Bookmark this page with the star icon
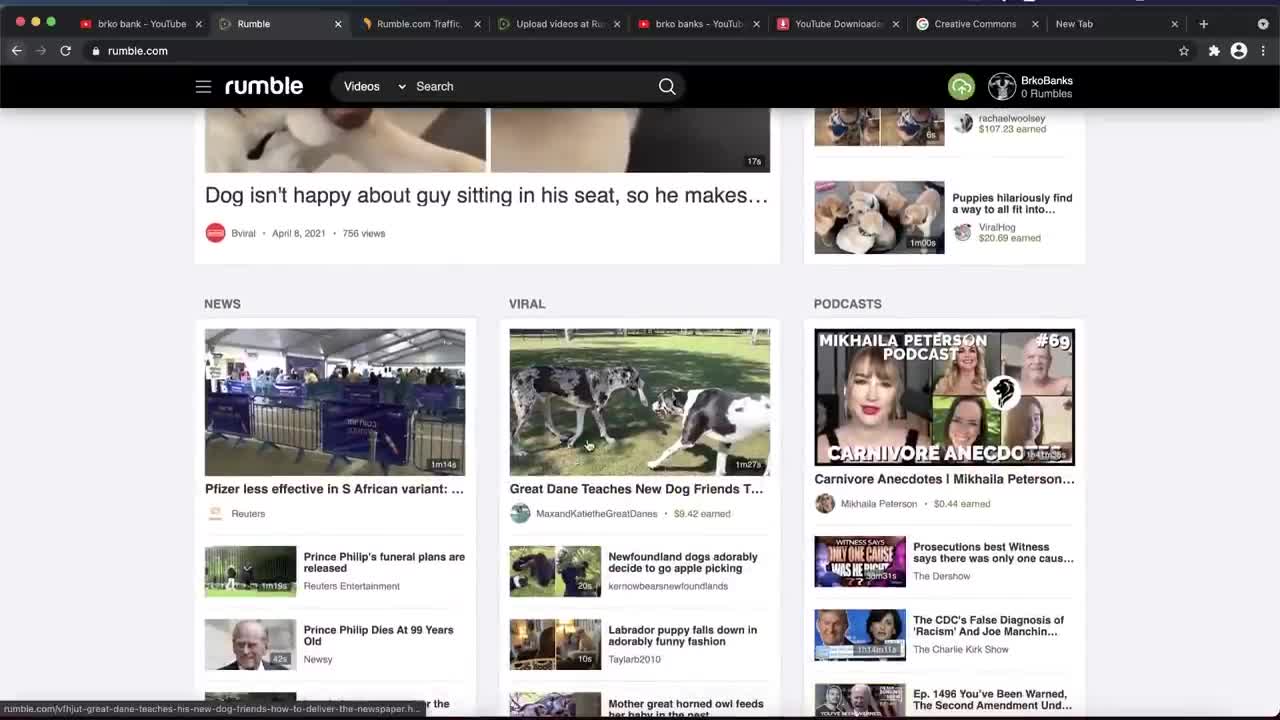This screenshot has width=1280, height=720. (1184, 51)
